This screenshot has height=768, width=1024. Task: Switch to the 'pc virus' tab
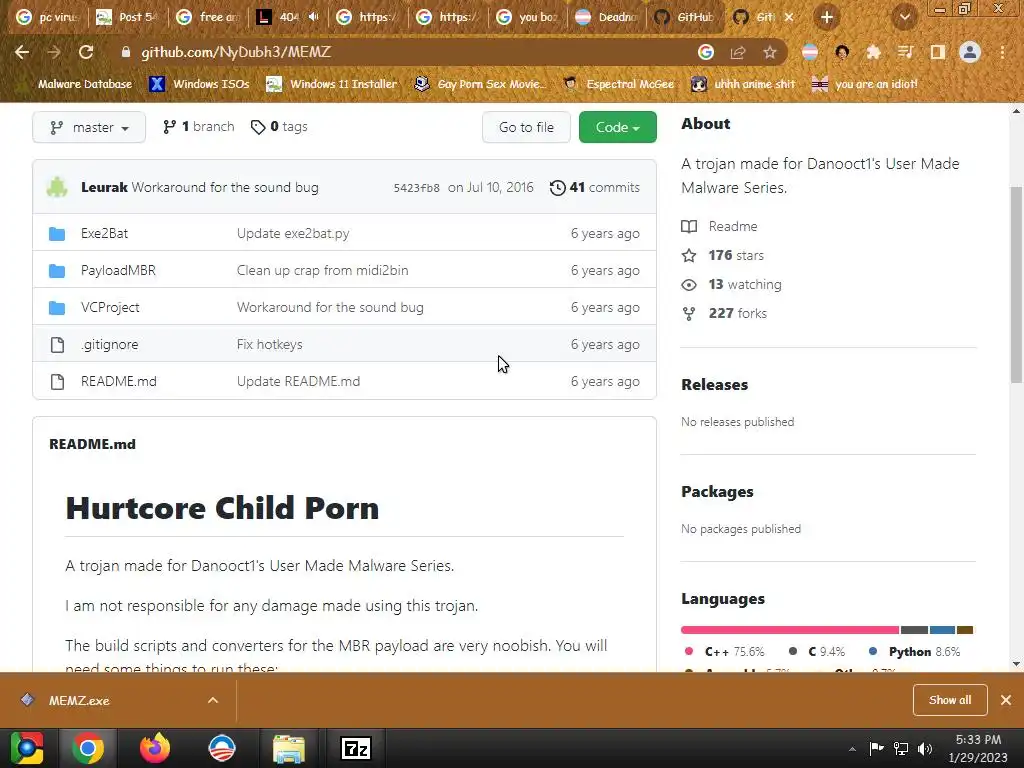coord(47,17)
